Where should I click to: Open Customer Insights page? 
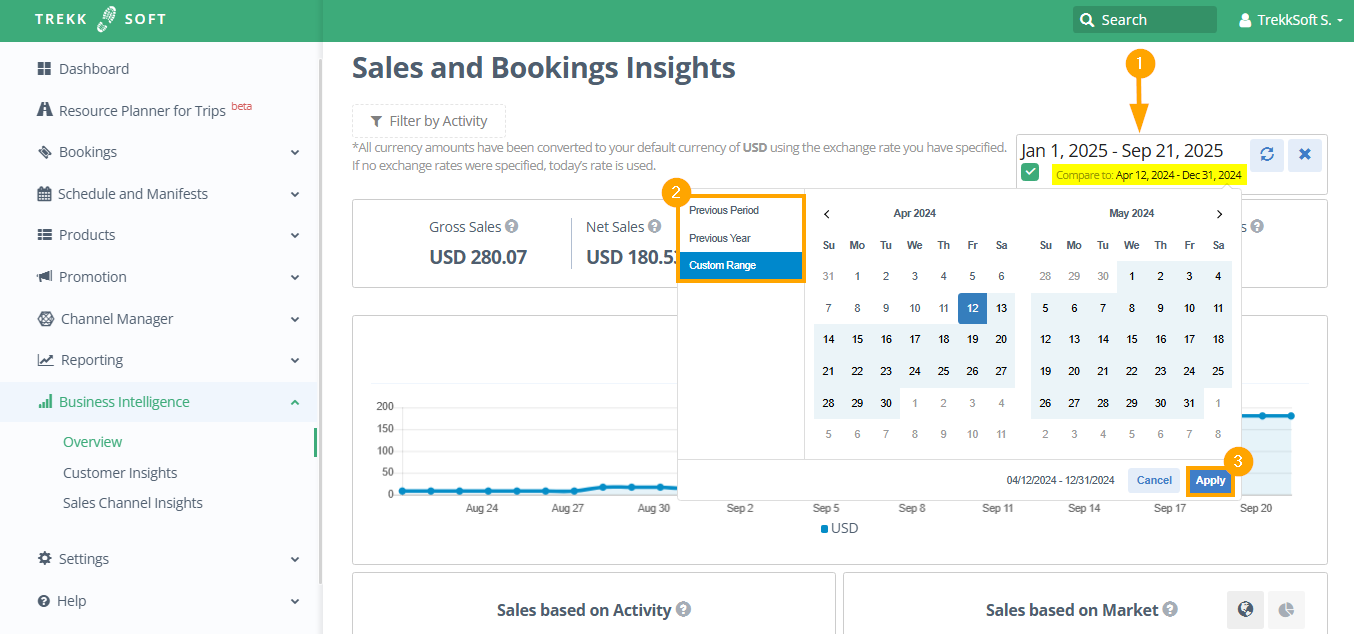click(x=120, y=473)
